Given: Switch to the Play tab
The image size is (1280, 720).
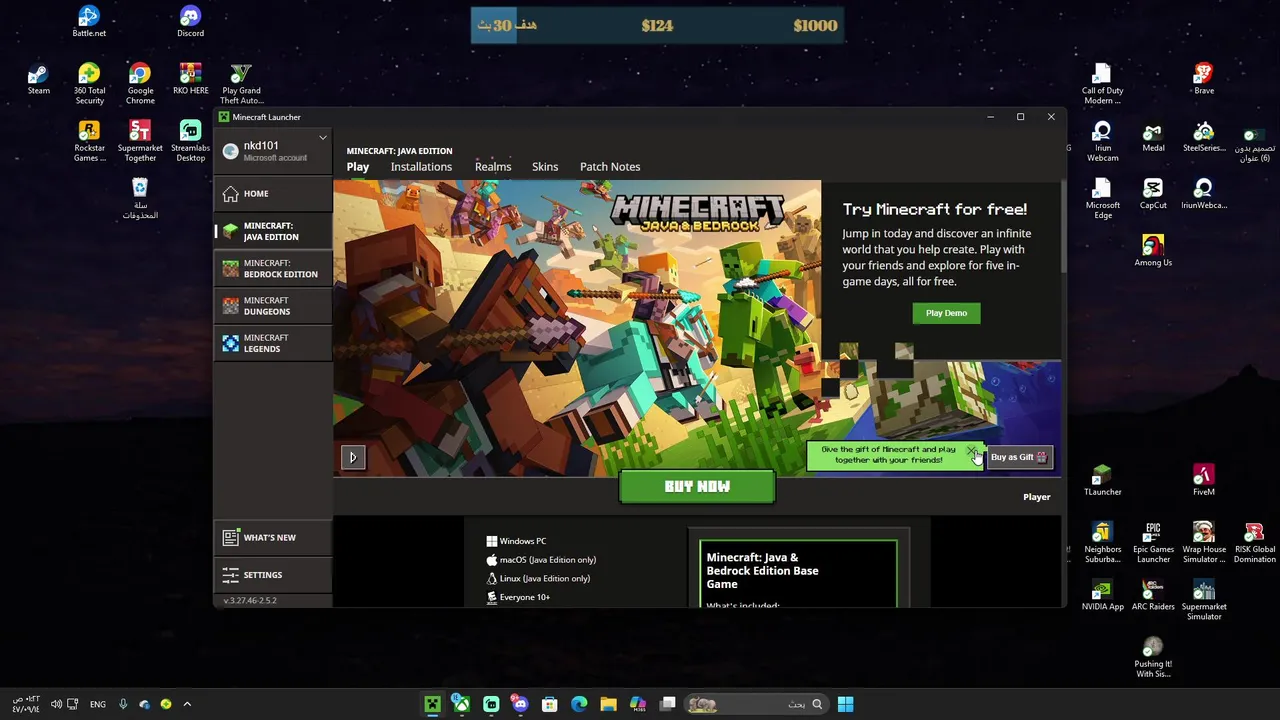Looking at the screenshot, I should (358, 167).
